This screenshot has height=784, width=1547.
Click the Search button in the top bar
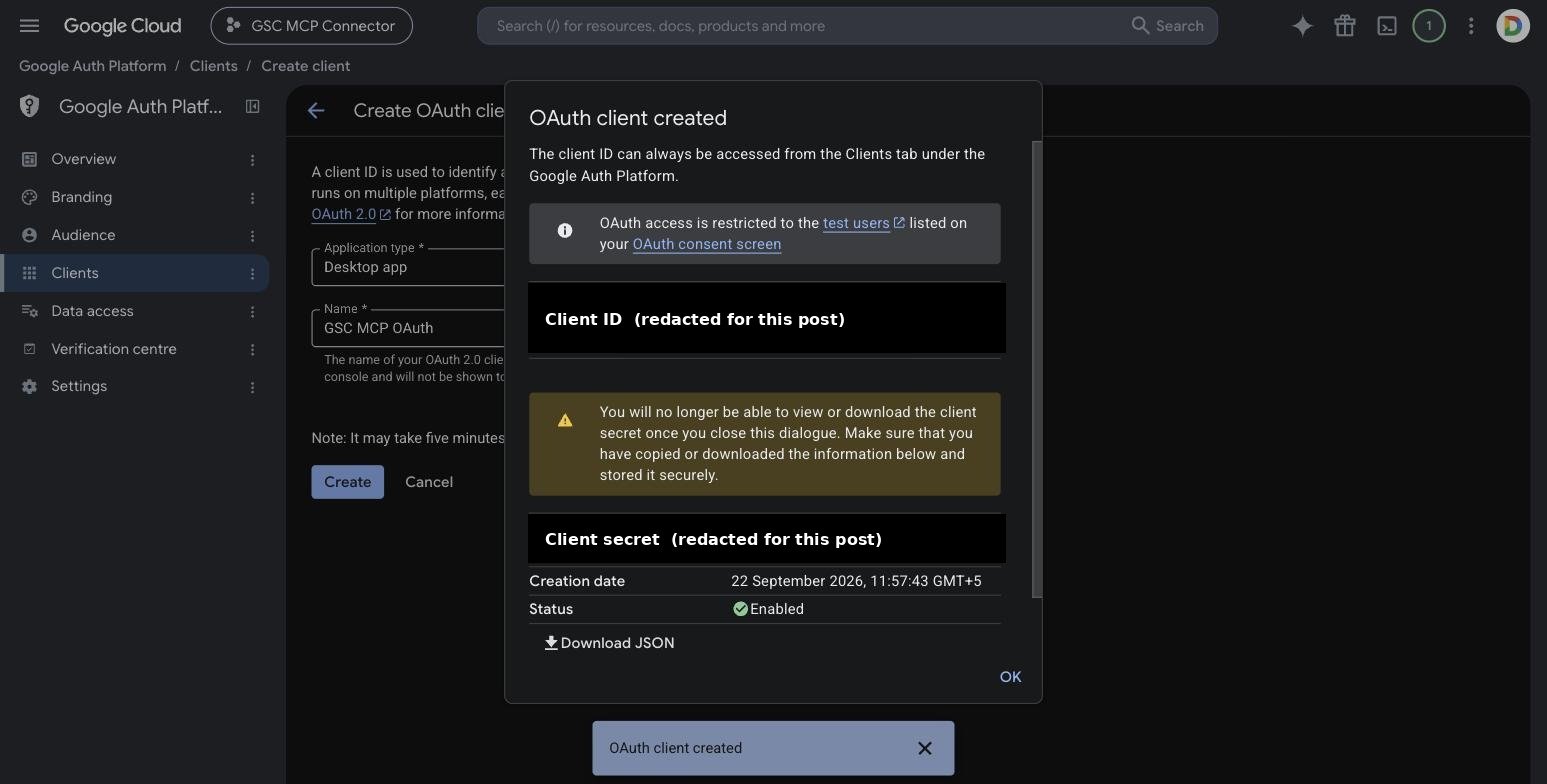[1168, 26]
